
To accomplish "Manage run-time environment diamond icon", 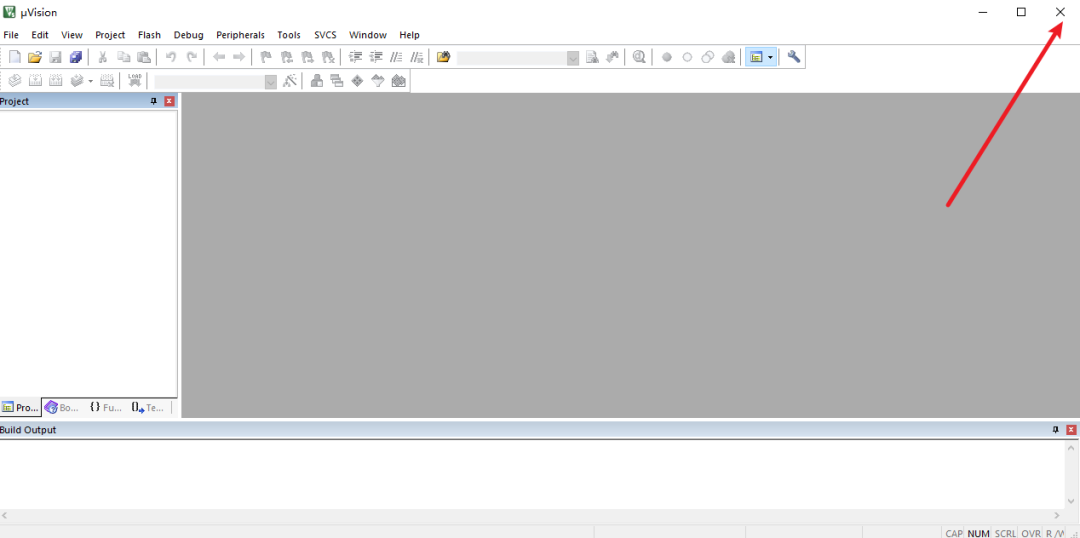I will point(357,81).
